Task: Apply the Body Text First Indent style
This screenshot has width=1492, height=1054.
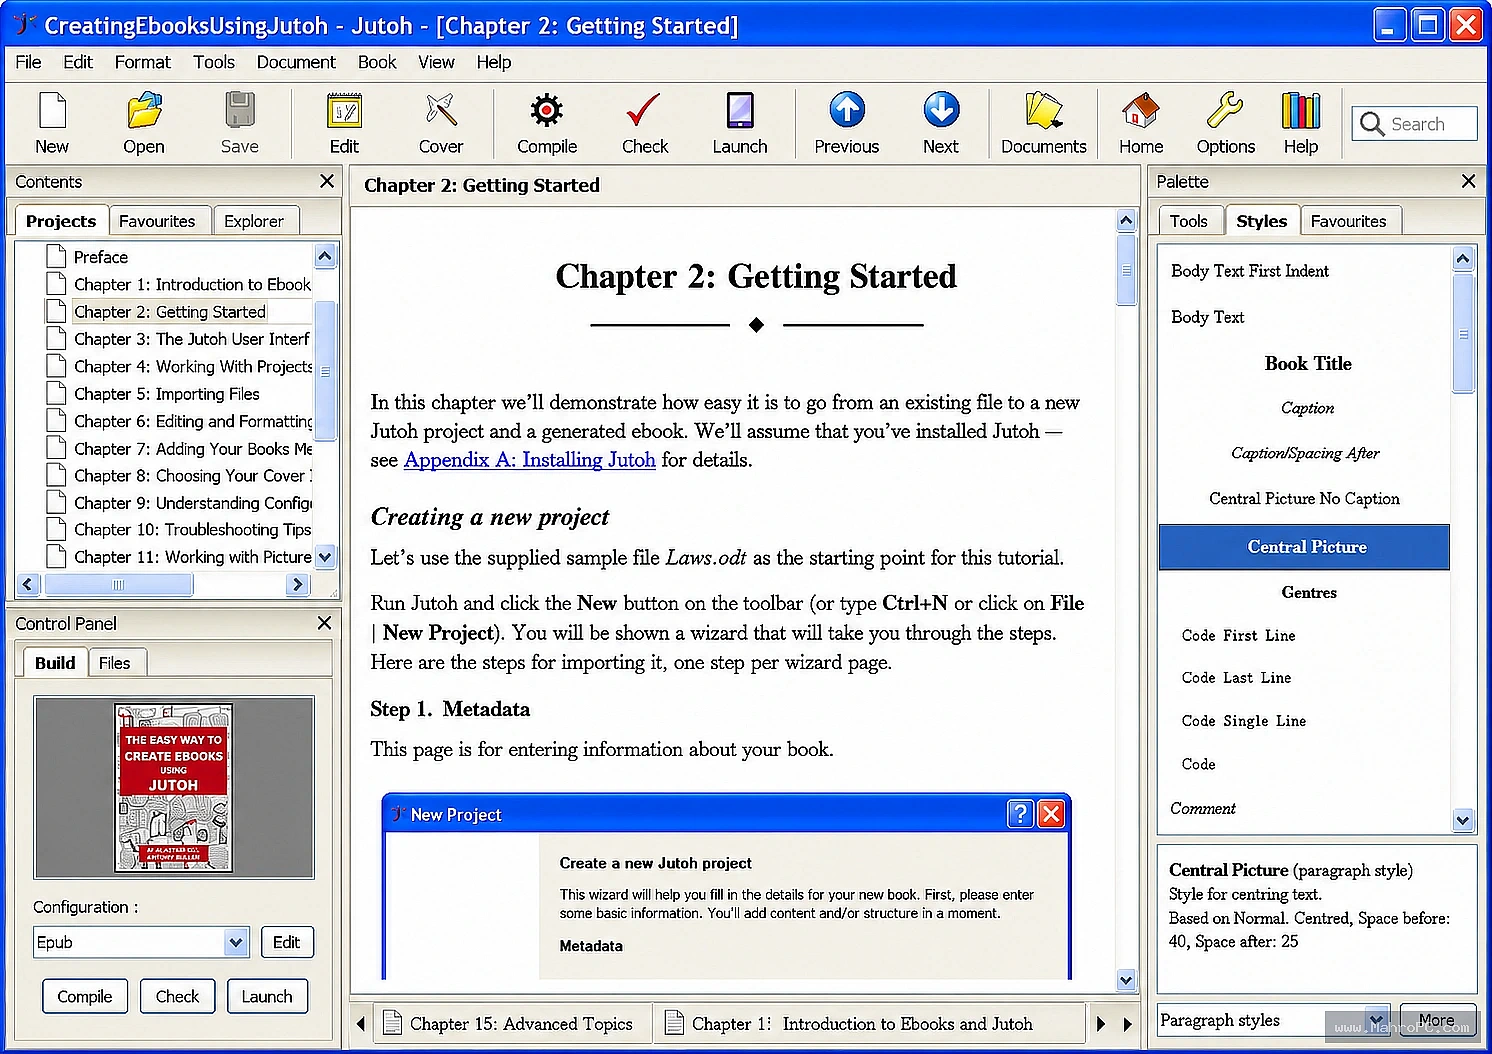Action: (x=1249, y=271)
